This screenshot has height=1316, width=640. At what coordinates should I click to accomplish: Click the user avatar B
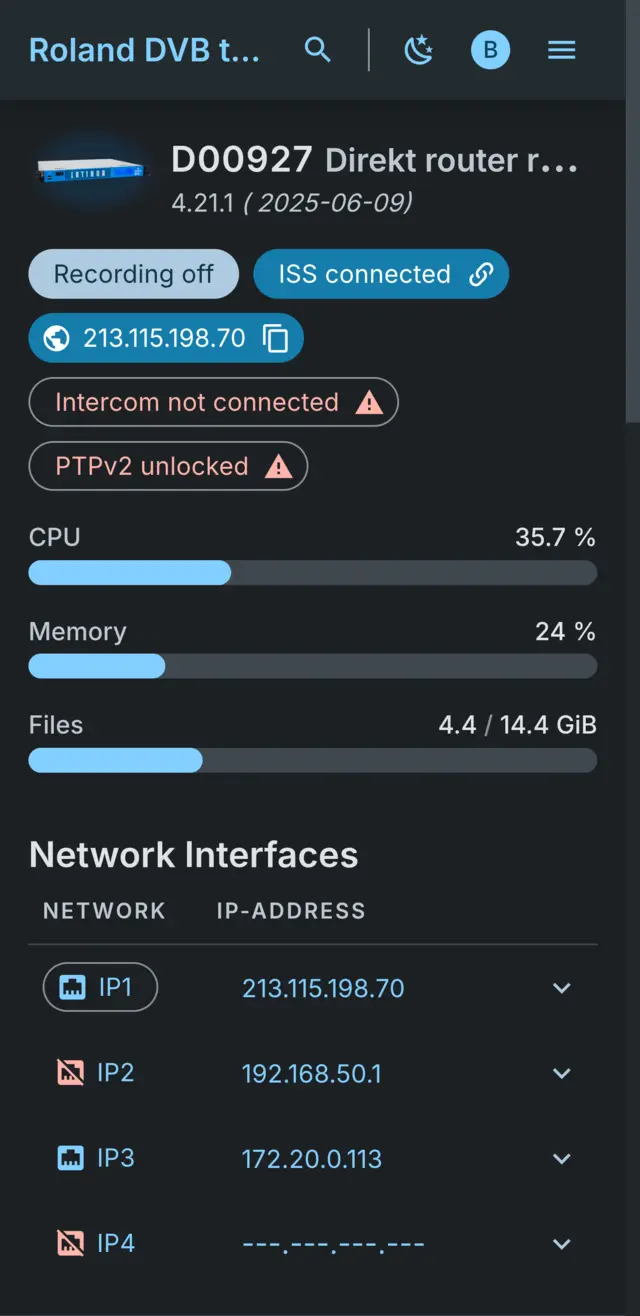pos(490,49)
